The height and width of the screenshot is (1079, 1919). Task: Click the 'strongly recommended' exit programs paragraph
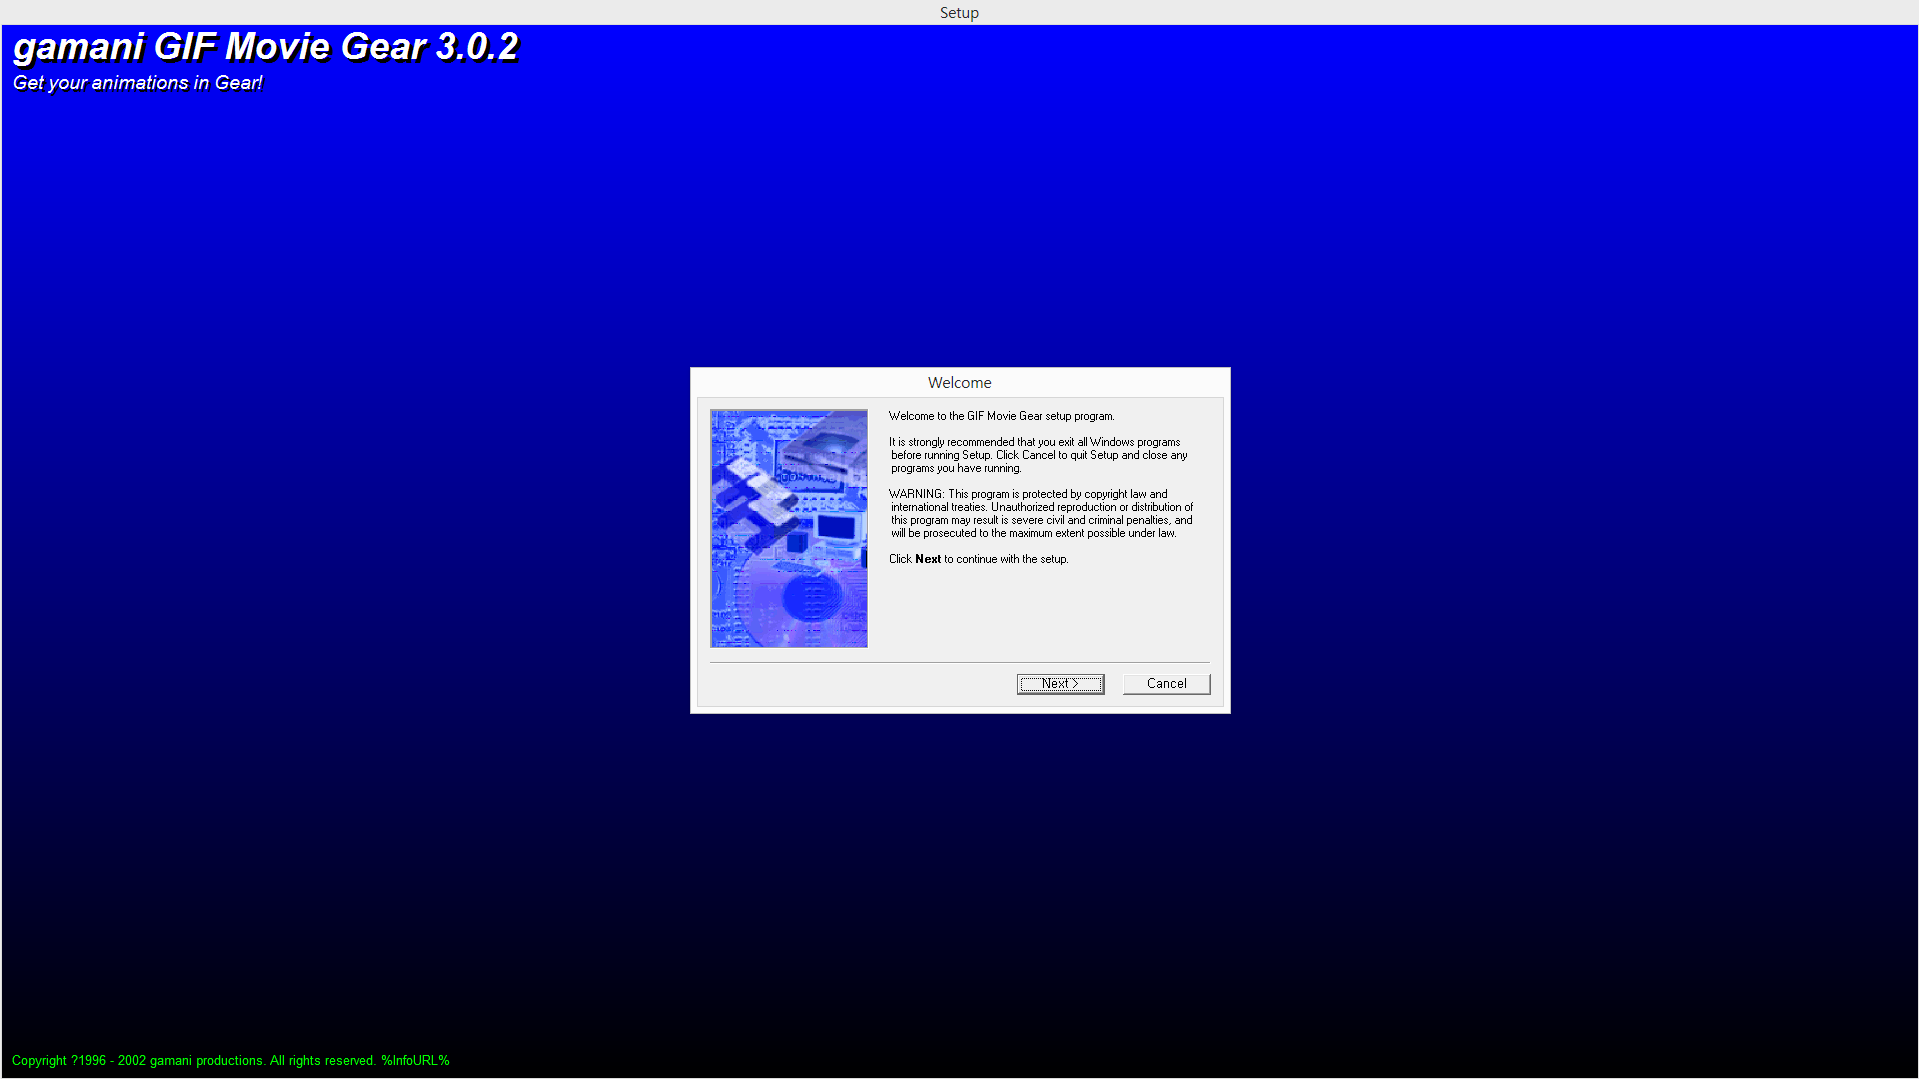(1038, 455)
